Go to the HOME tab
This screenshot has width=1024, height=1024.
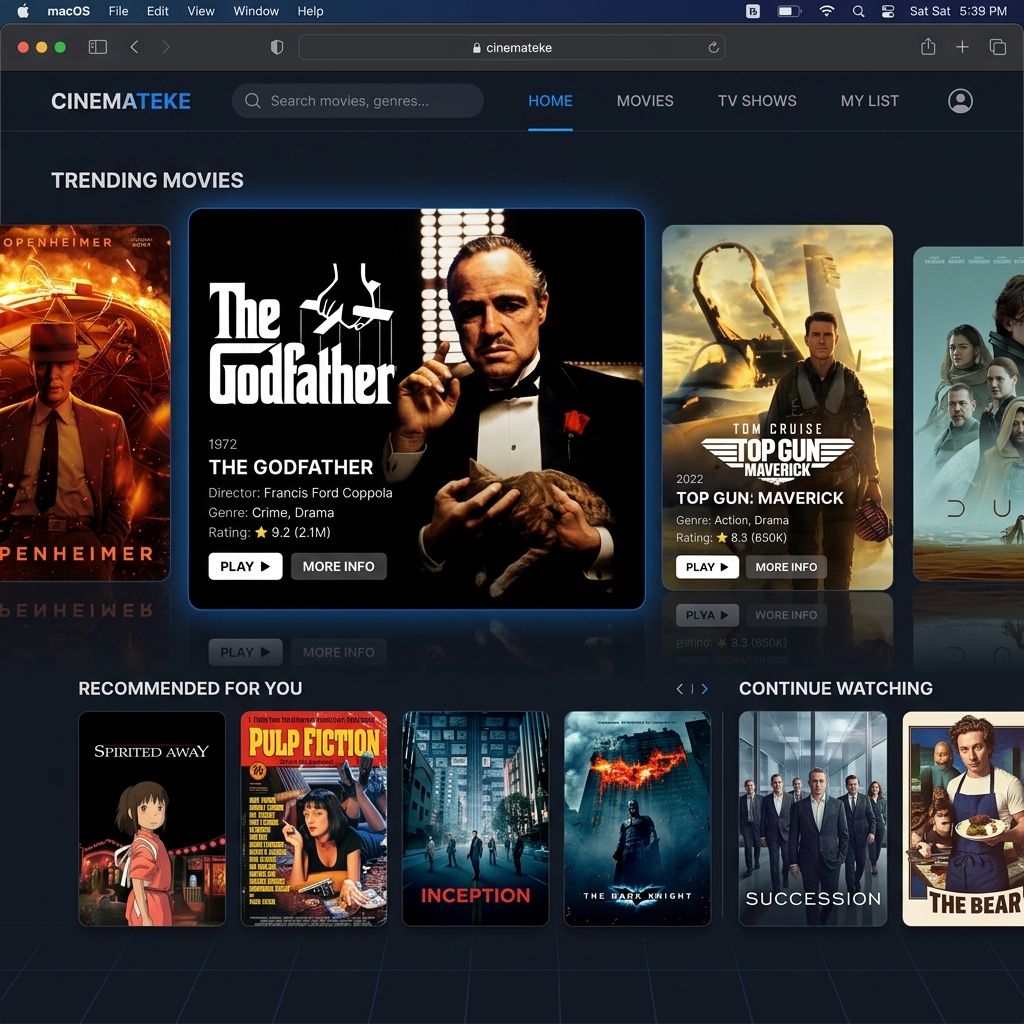pyautogui.click(x=551, y=101)
